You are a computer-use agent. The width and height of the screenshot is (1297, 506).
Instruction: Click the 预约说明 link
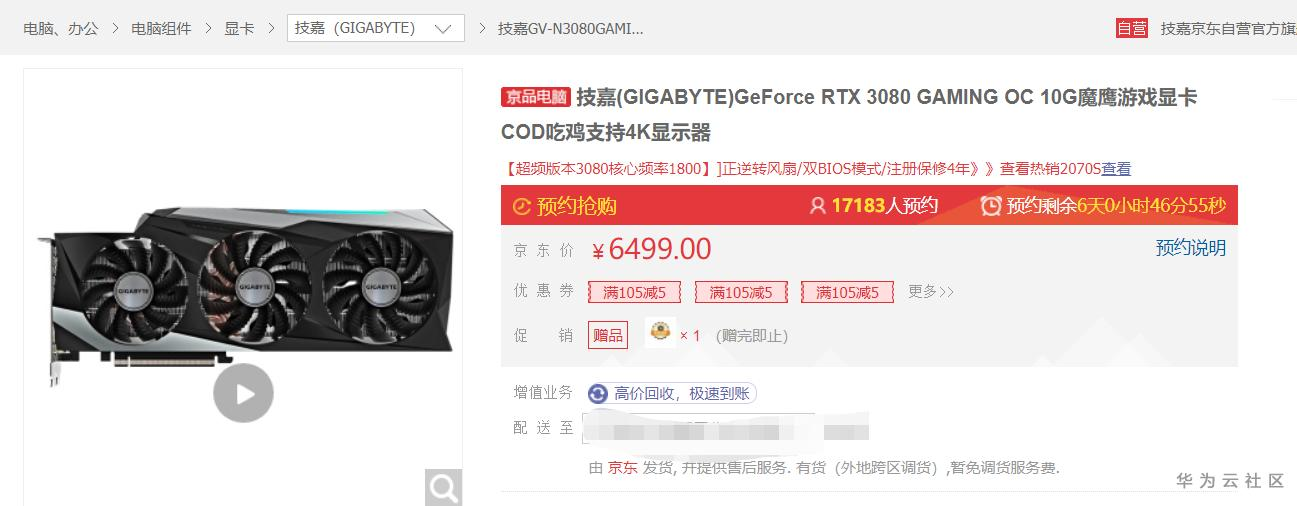tap(1191, 248)
